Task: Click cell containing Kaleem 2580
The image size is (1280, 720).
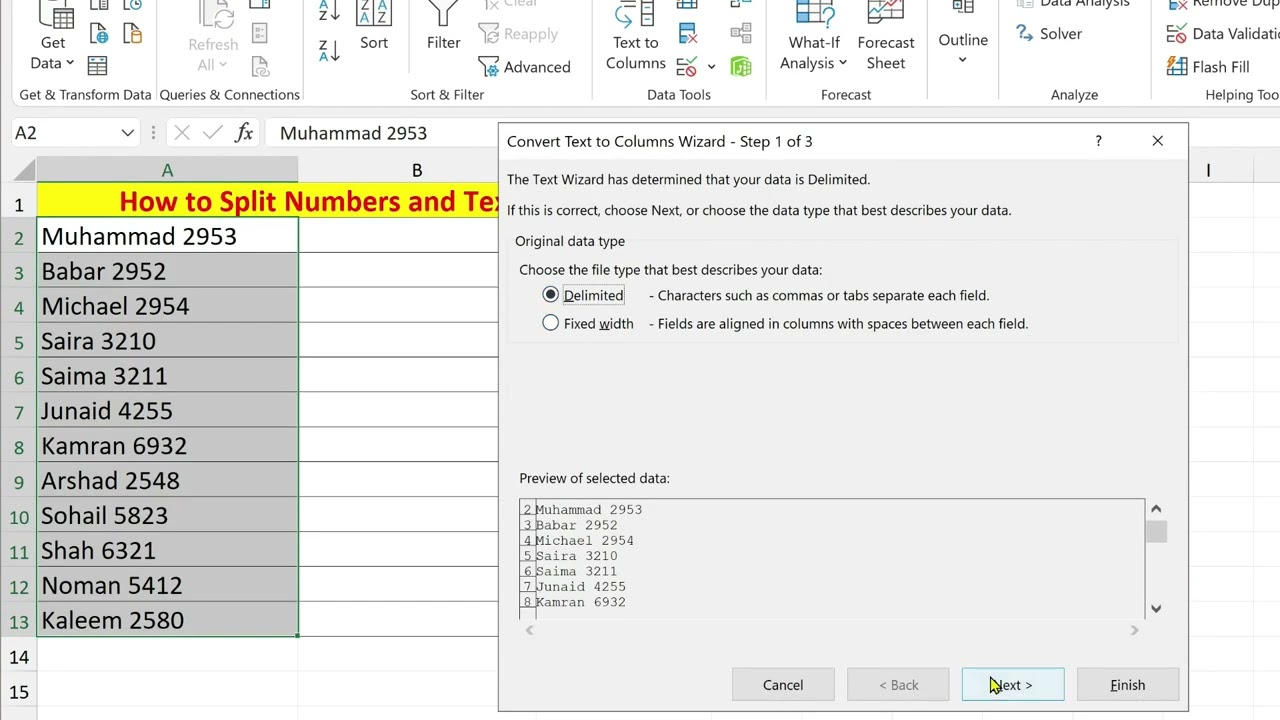Action: (167, 620)
